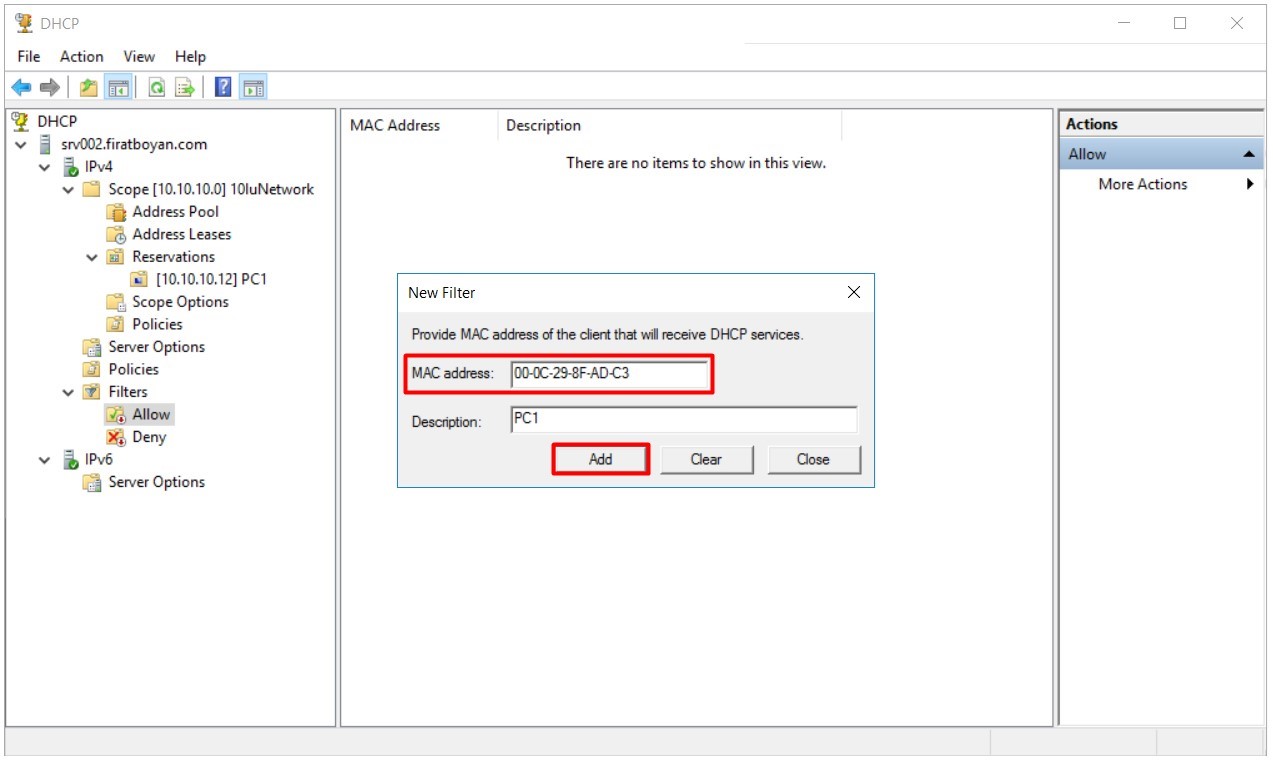Open Help via blue question mark icon
1273x762 pixels.
point(223,88)
